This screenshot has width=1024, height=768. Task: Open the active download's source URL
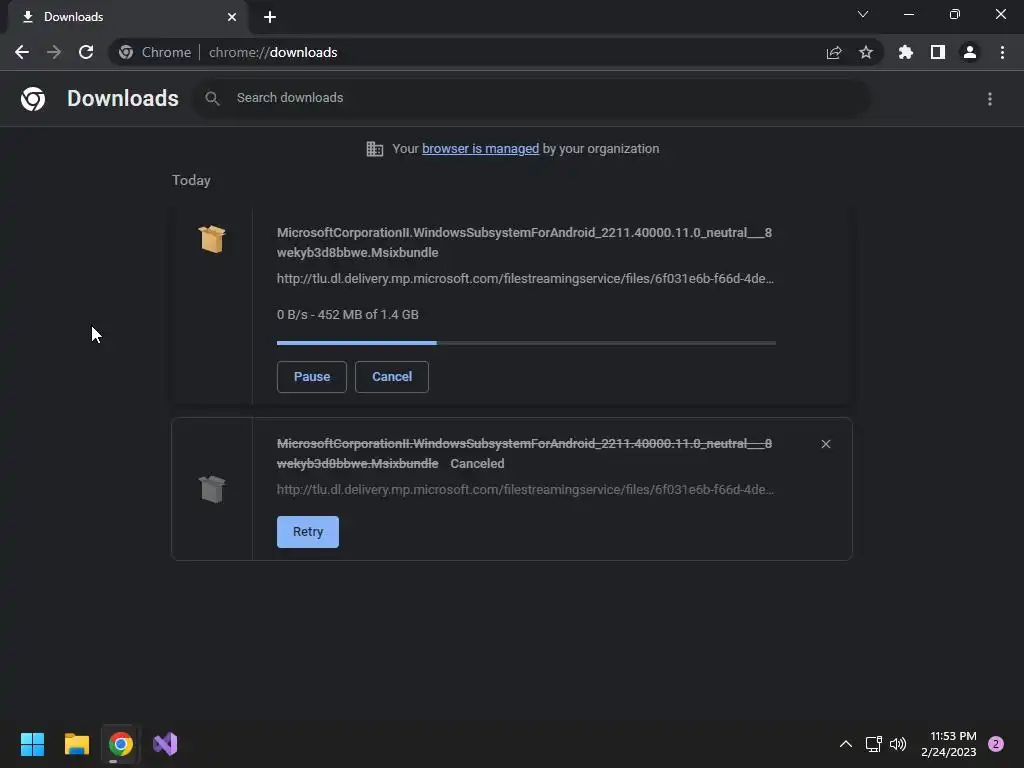(x=525, y=279)
